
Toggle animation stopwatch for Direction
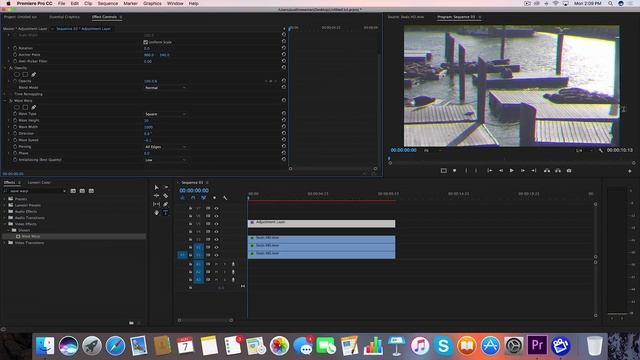tap(15, 133)
